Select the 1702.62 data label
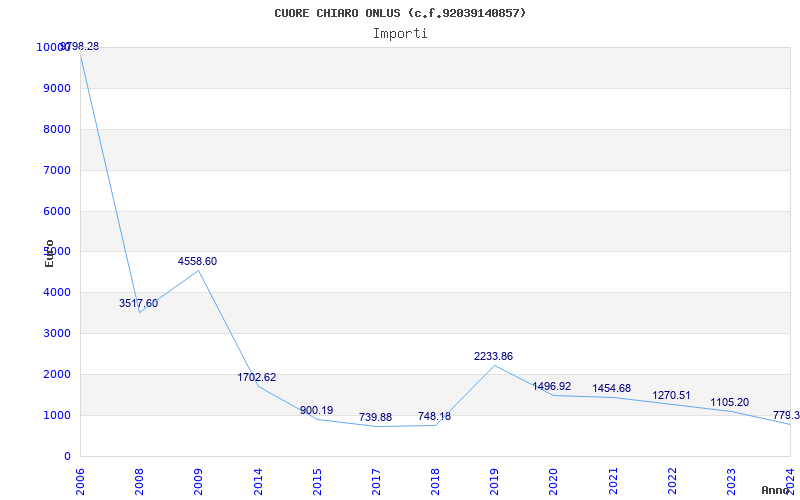Image resolution: width=800 pixels, height=500 pixels. pos(257,378)
